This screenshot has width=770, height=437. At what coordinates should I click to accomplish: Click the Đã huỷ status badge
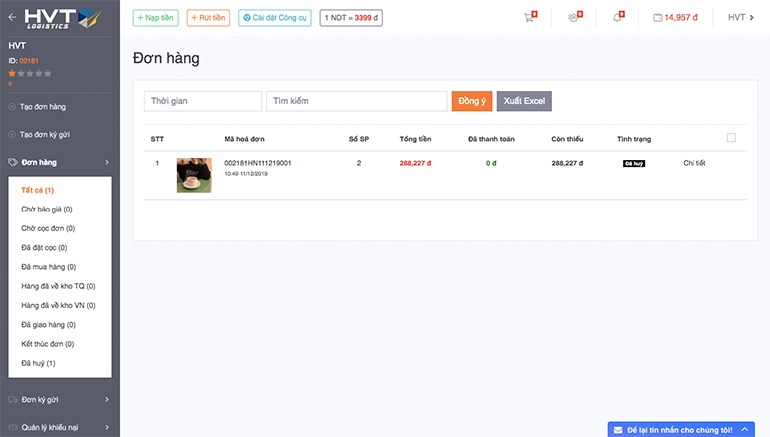(634, 164)
